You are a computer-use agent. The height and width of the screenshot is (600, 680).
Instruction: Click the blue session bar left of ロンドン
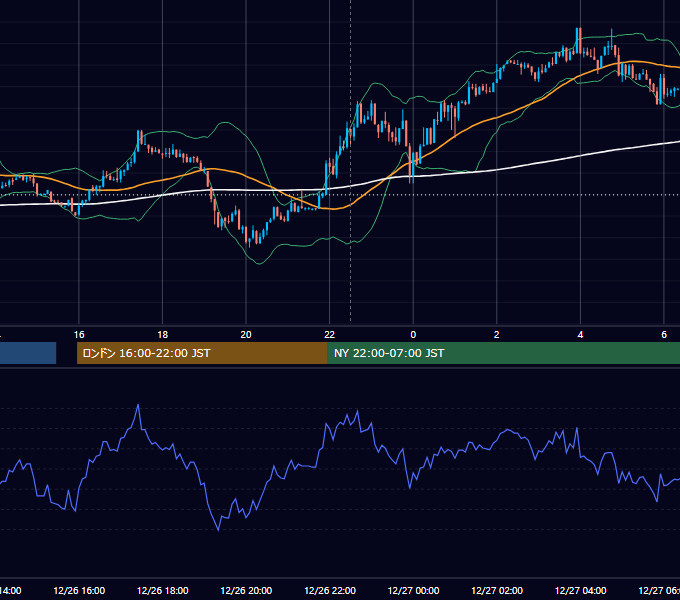click(28, 353)
